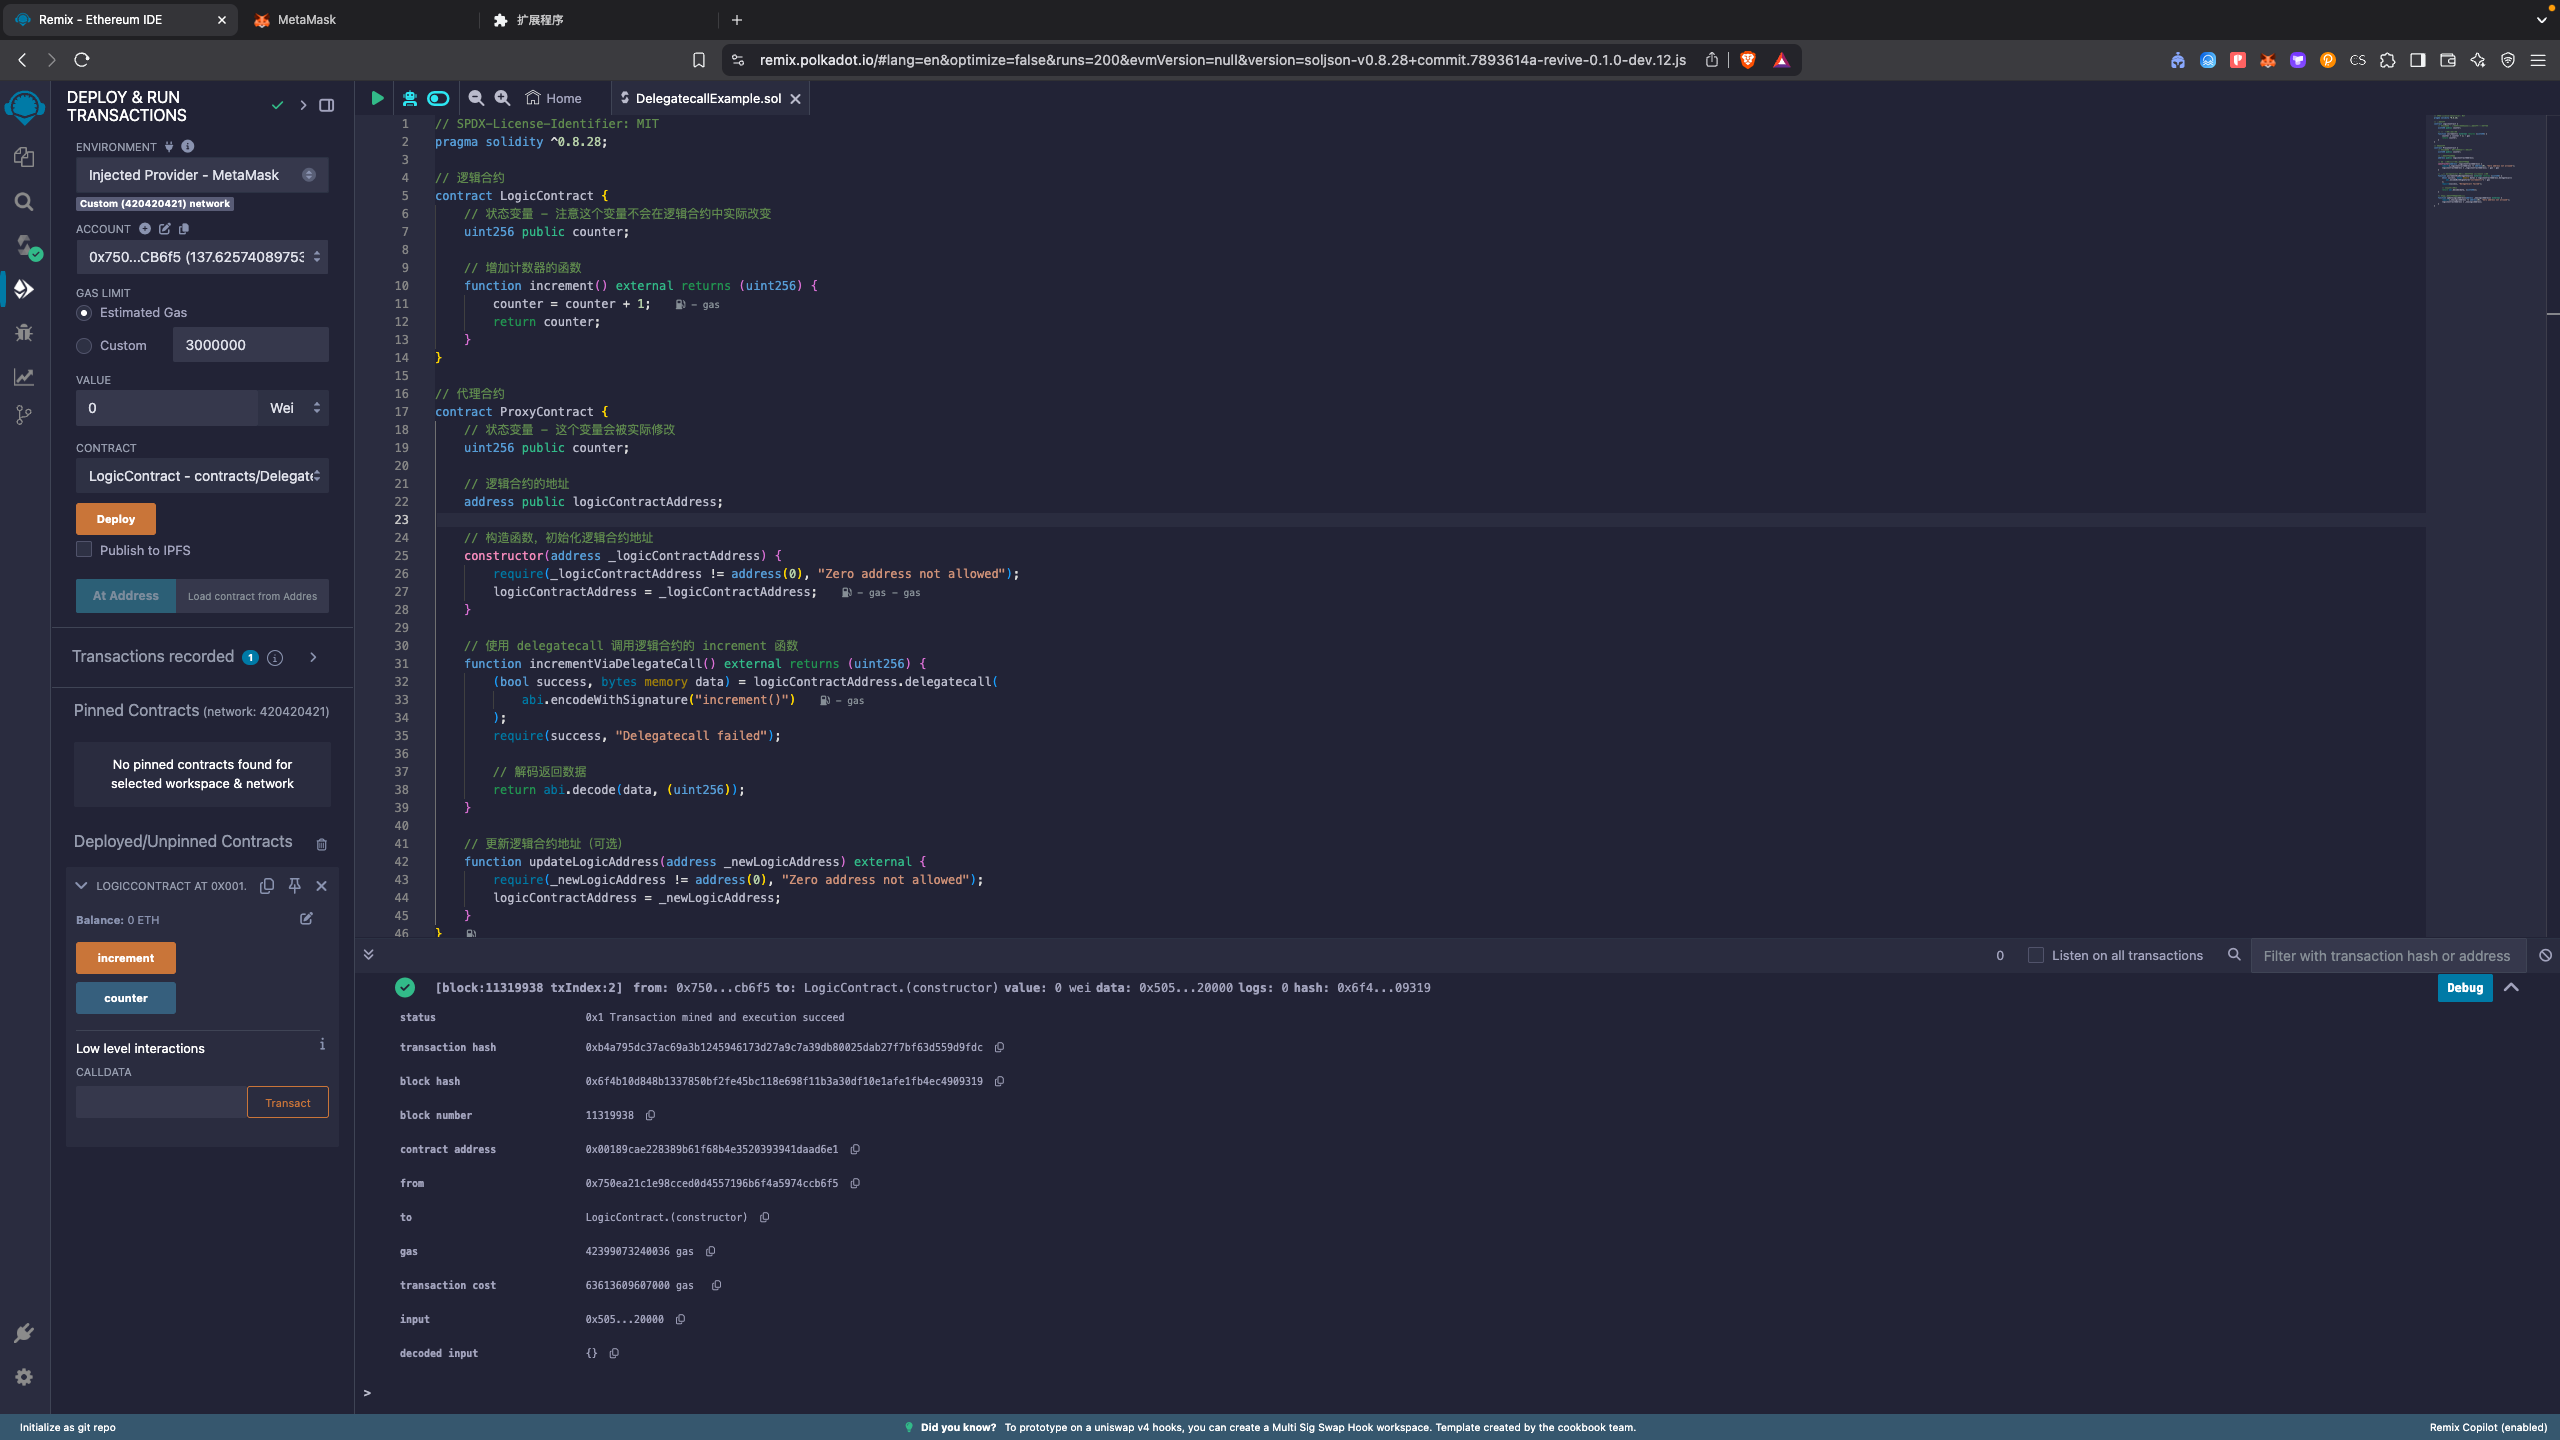
Task: Pin the LogicContract deployed instance
Action: (x=294, y=886)
